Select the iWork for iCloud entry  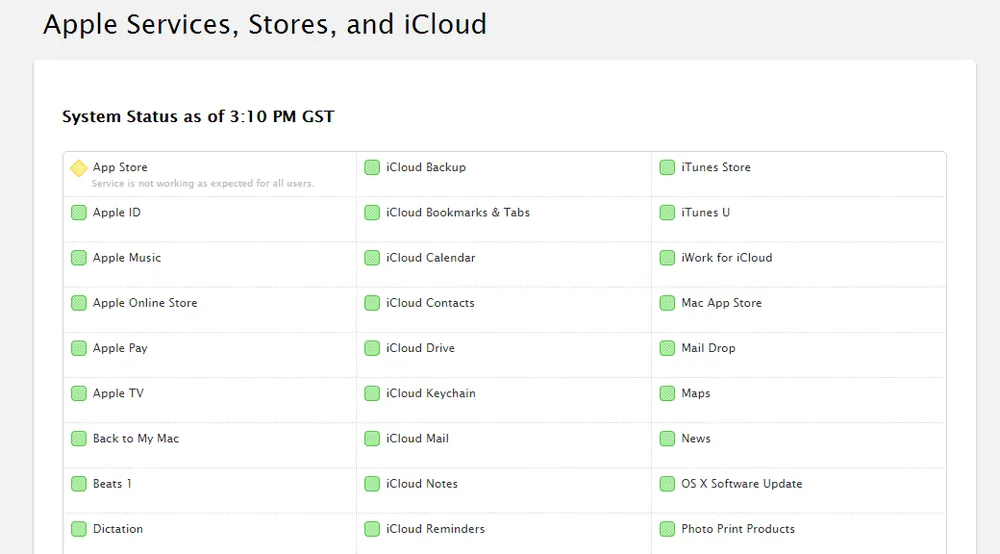click(x=727, y=258)
